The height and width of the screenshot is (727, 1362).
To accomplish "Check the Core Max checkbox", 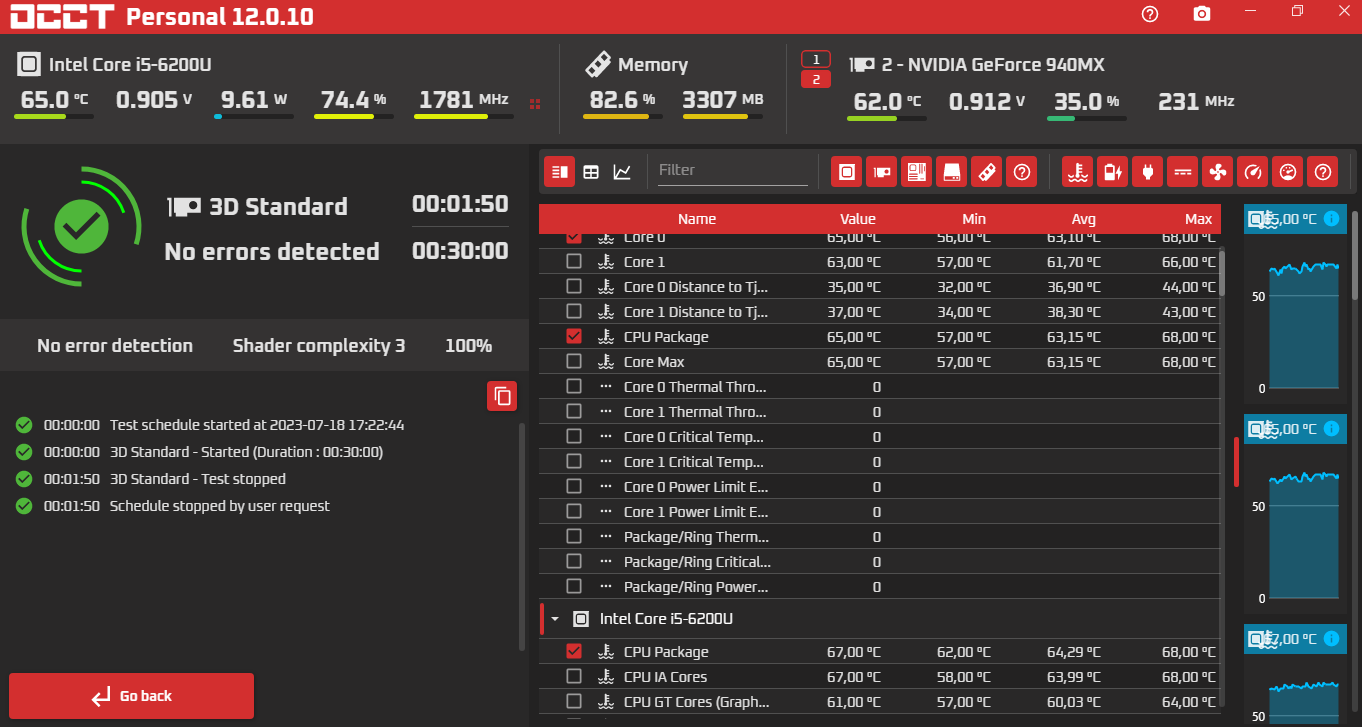I will click(574, 362).
